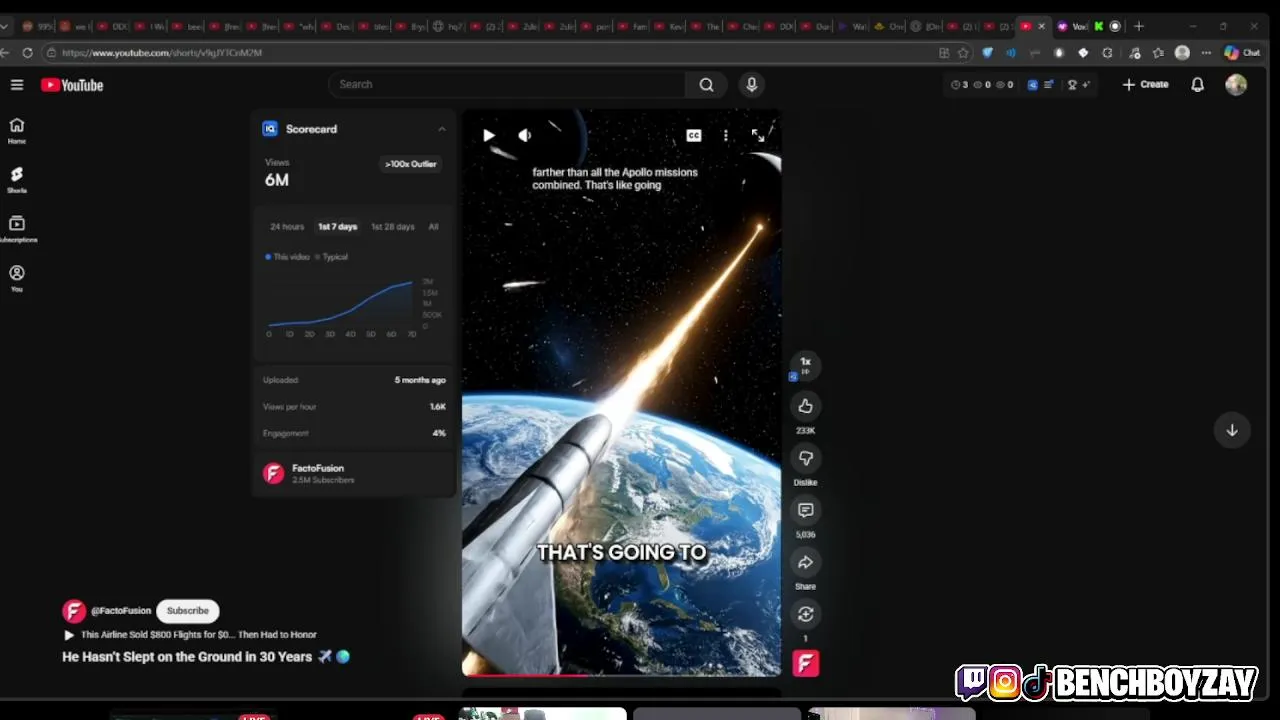This screenshot has height=720, width=1280.
Task: Go to next Short with down arrow
Action: (1232, 430)
